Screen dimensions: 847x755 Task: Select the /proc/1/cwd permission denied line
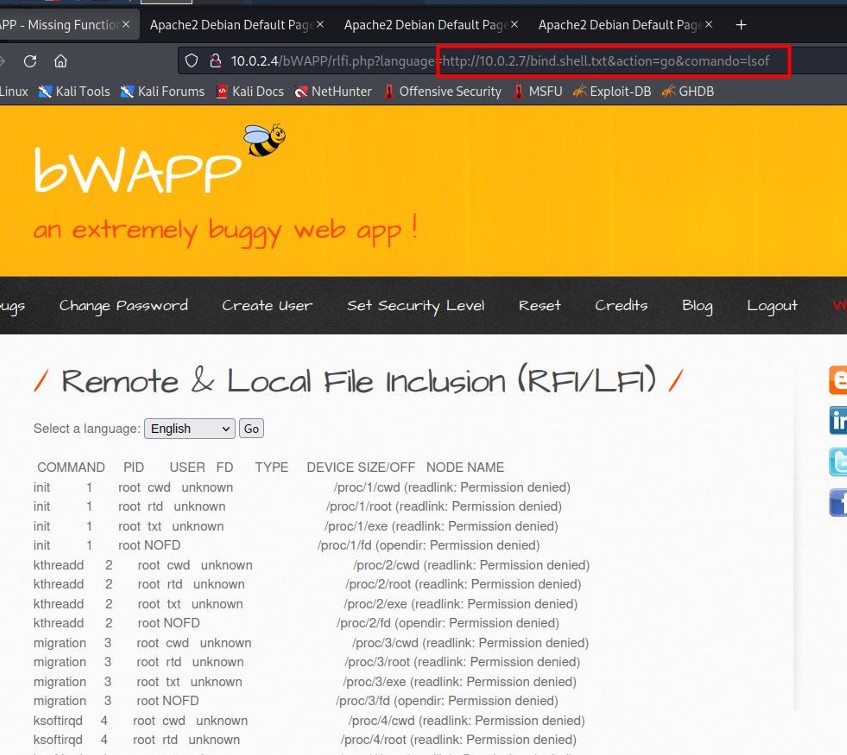point(452,487)
